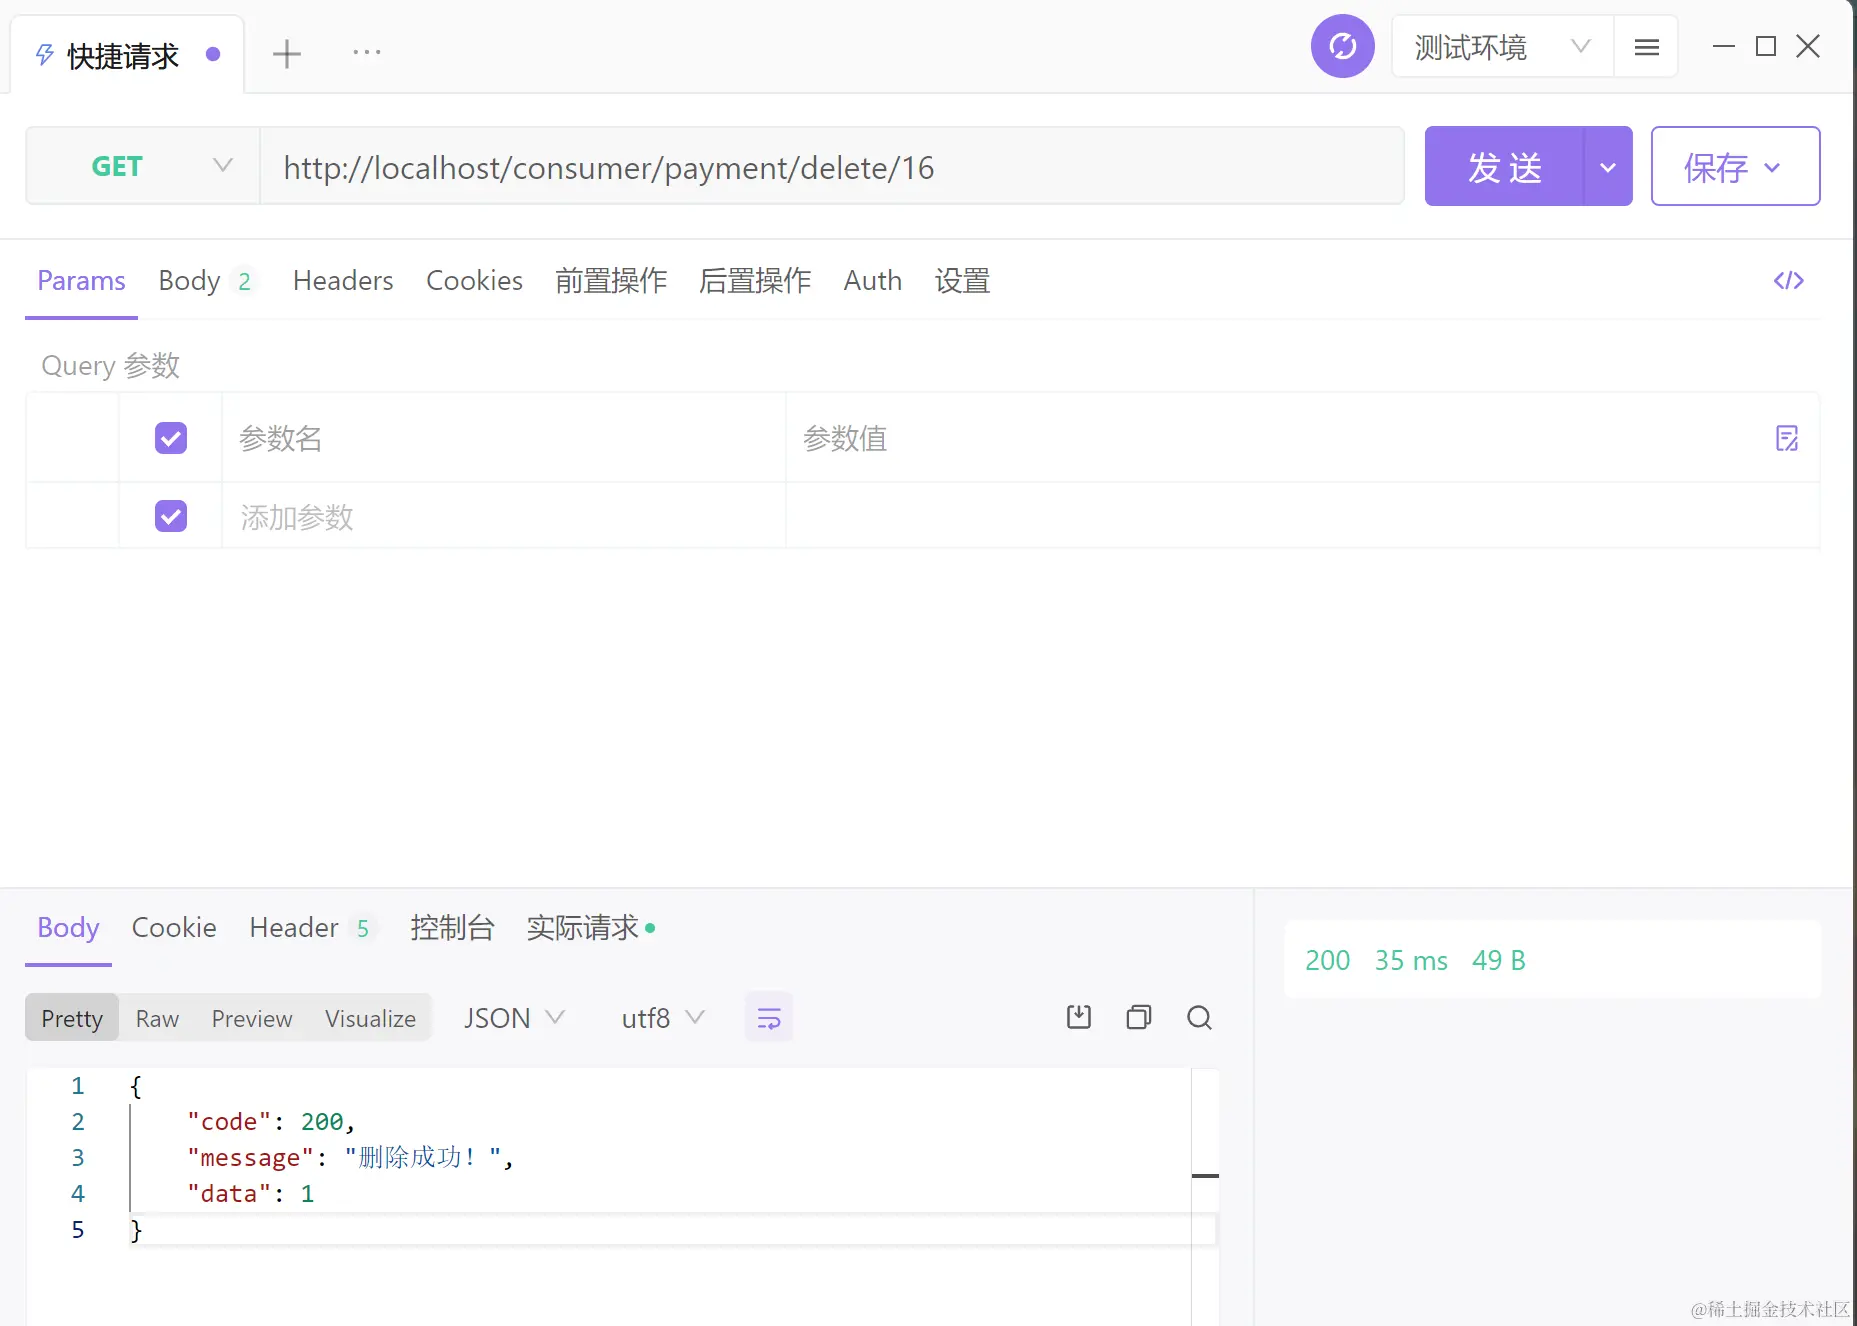Select Raw response view
1857x1326 pixels.
(x=157, y=1018)
